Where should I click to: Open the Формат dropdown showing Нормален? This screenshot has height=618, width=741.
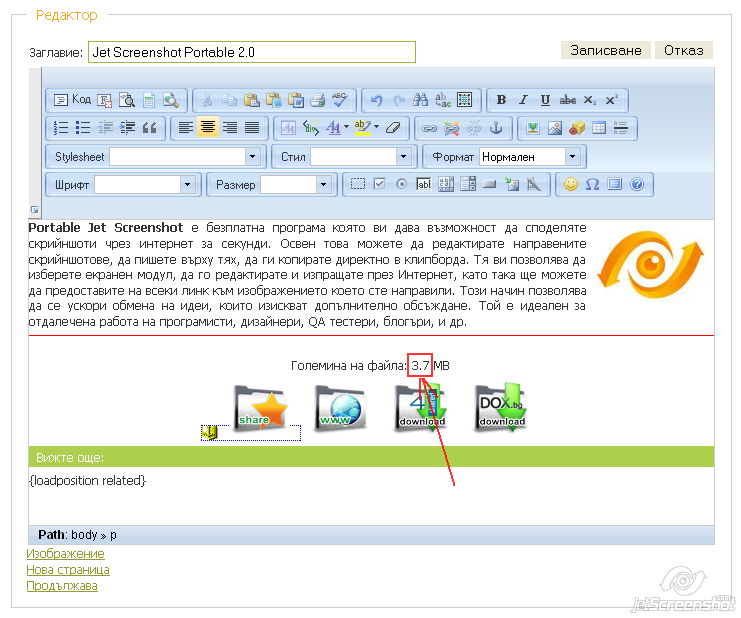pyautogui.click(x=530, y=156)
